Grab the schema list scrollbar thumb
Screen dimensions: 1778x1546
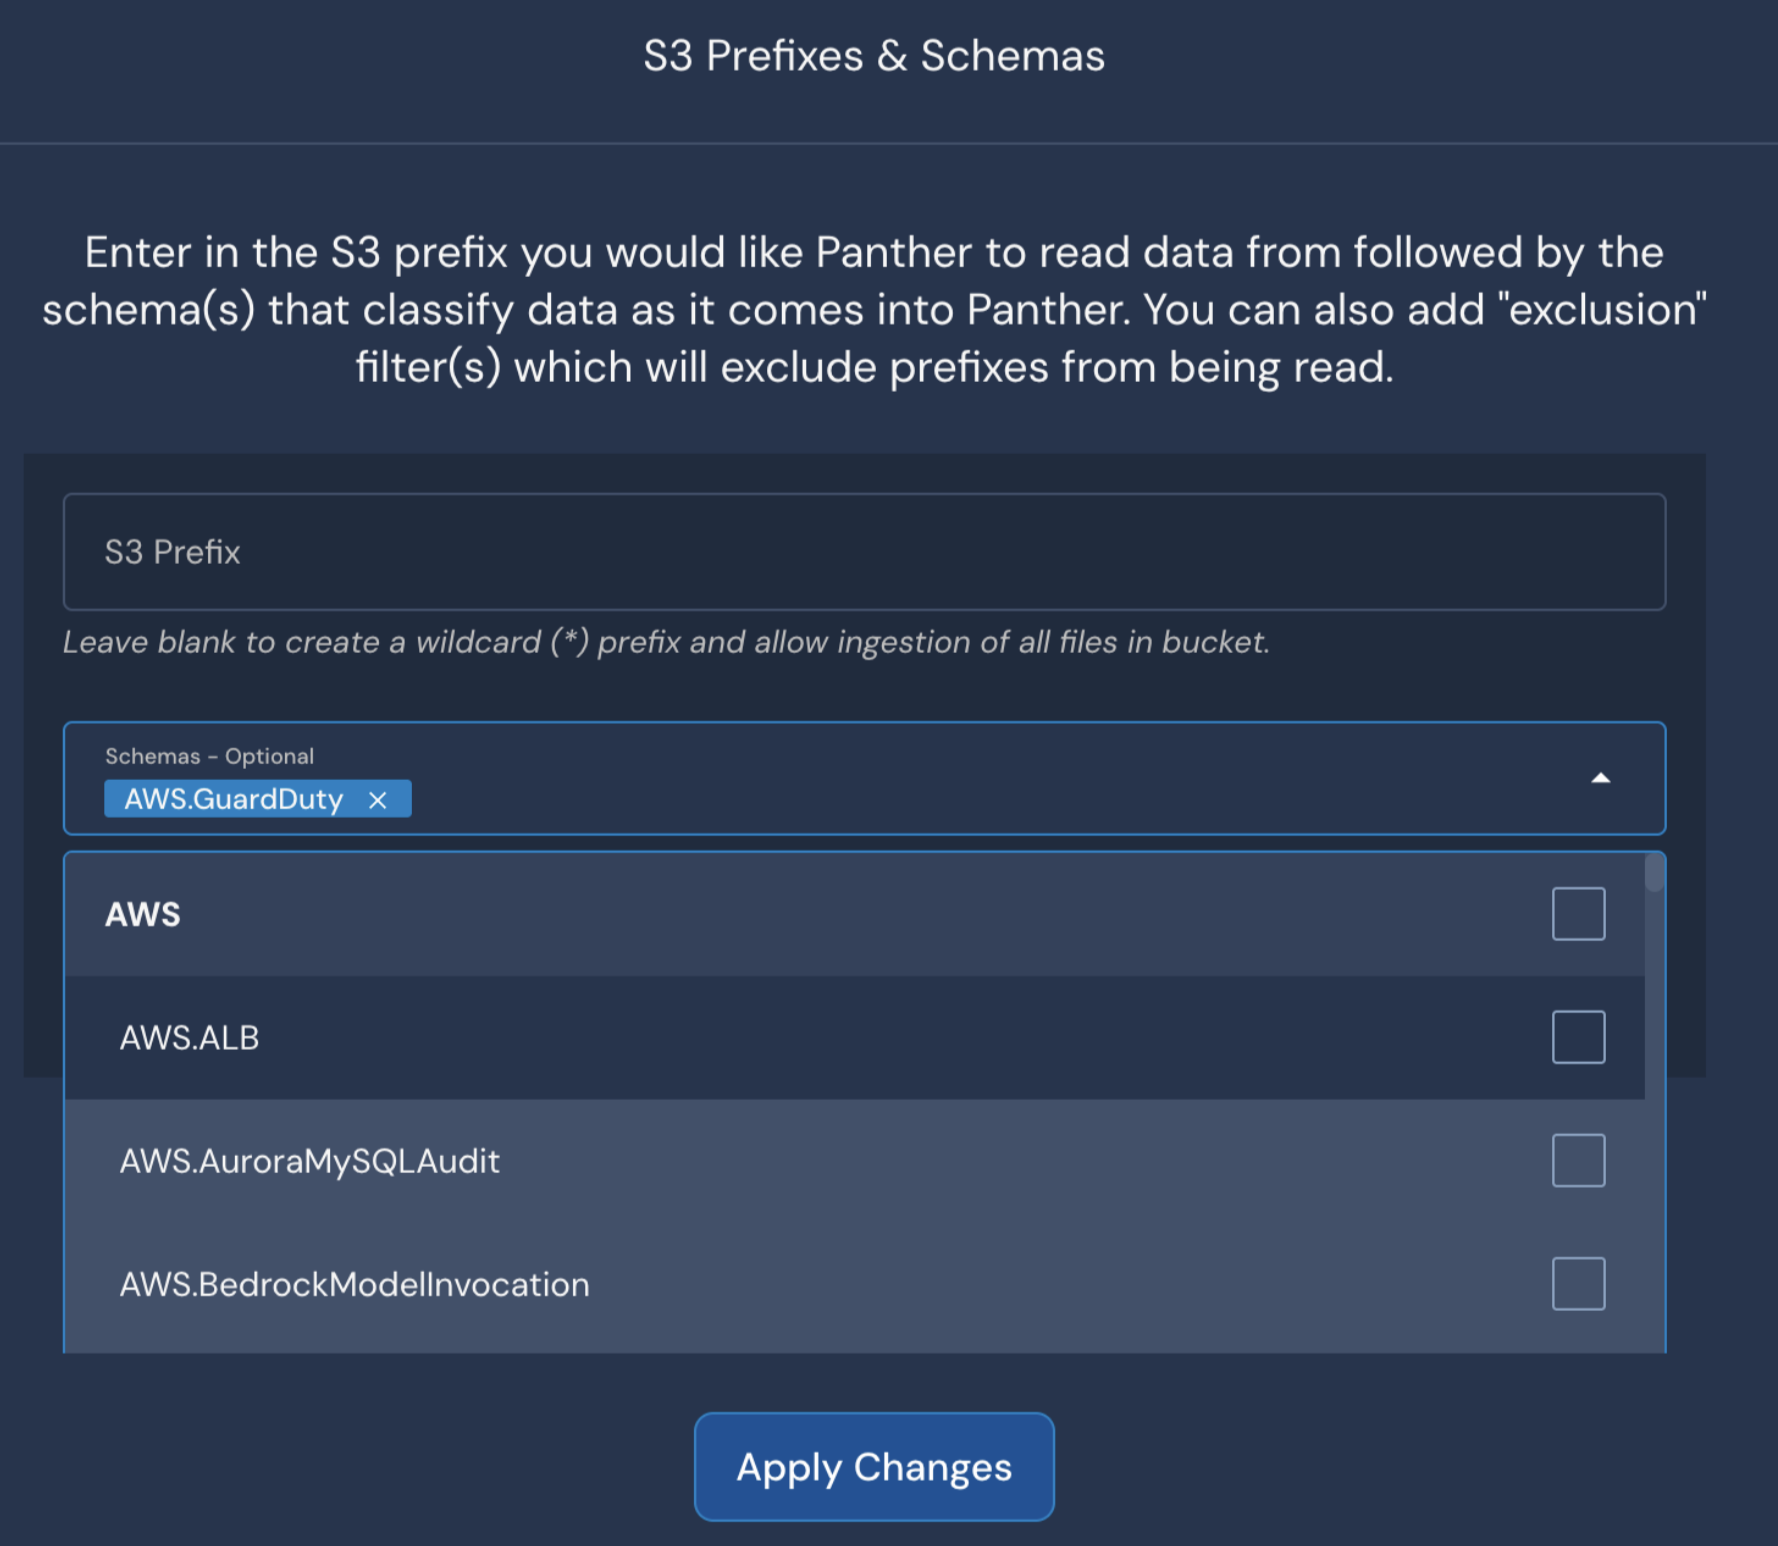pyautogui.click(x=1654, y=872)
